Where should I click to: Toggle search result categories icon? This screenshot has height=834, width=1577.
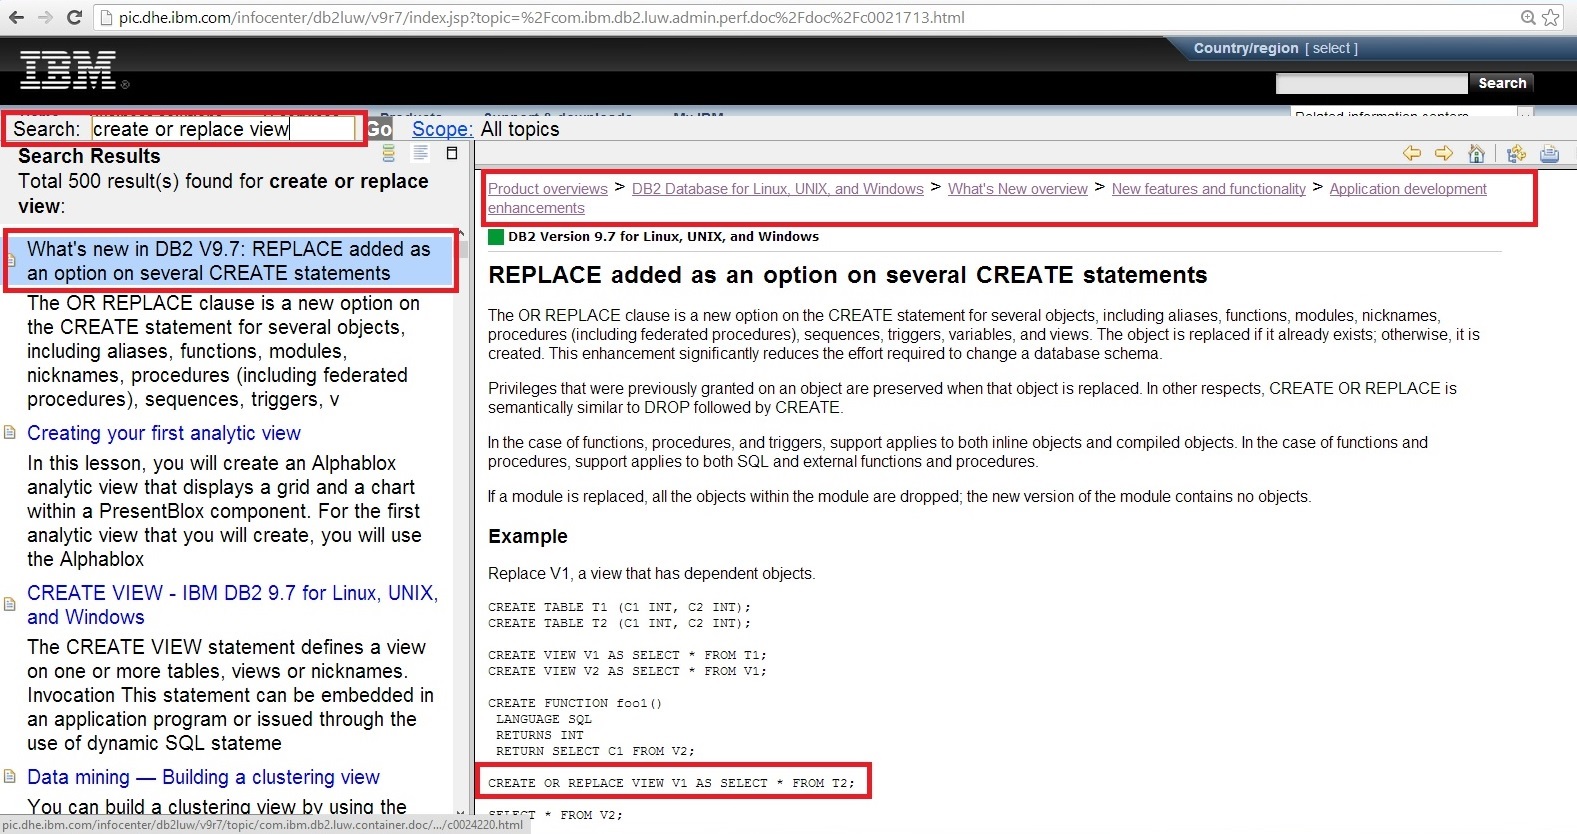click(389, 153)
